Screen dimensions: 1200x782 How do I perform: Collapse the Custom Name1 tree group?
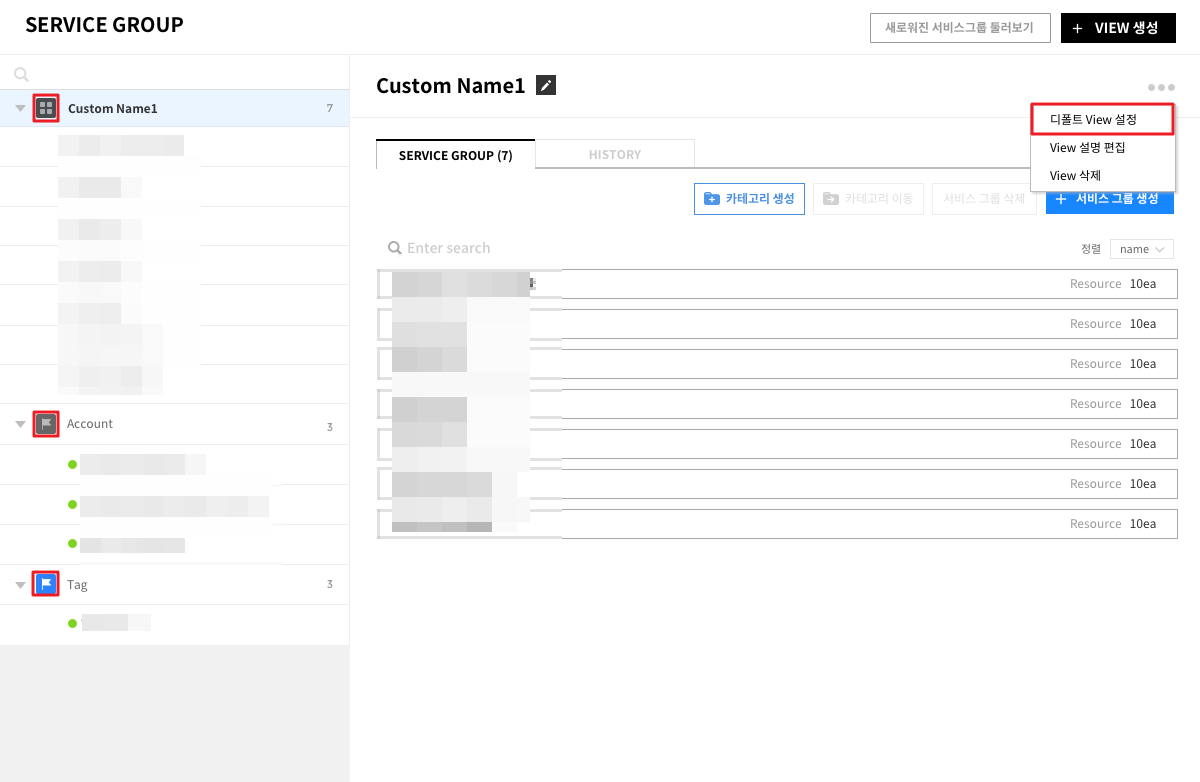[x=20, y=108]
